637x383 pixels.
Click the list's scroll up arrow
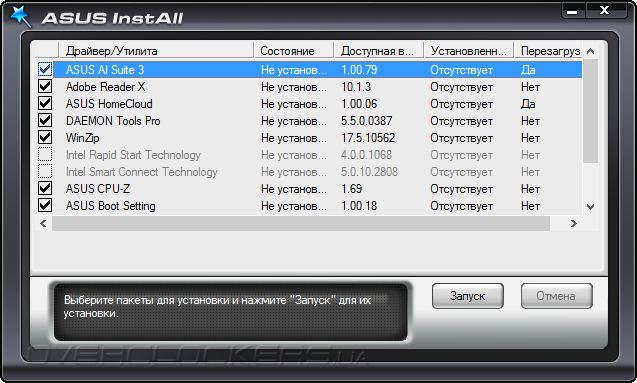(591, 51)
